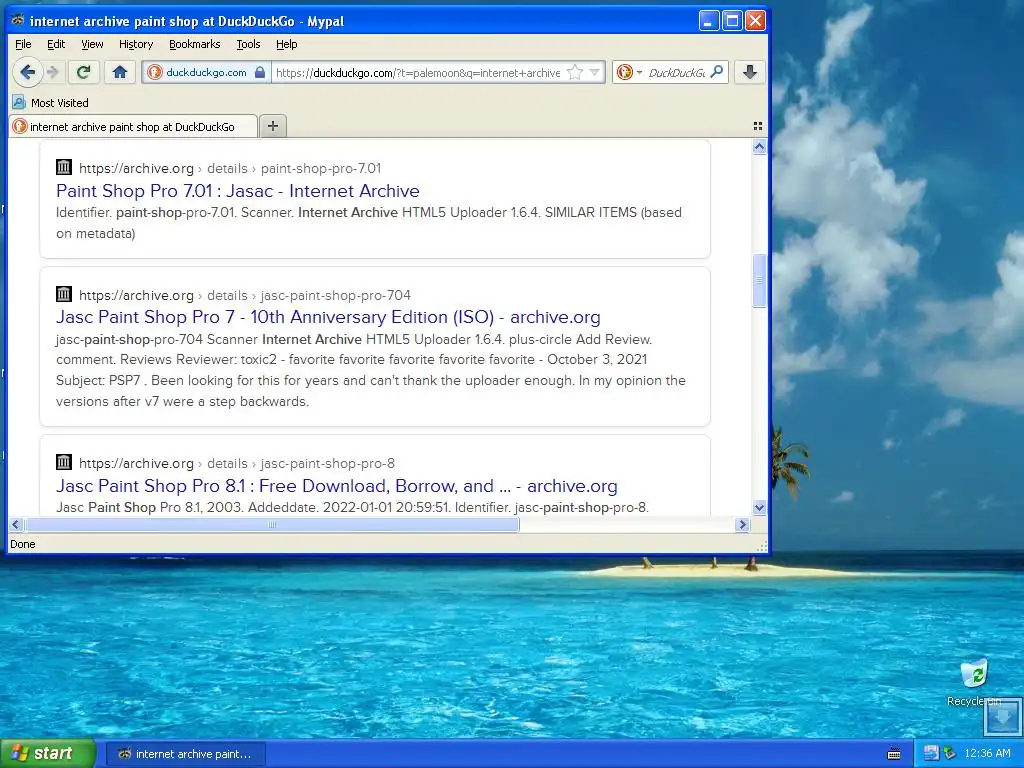Click the window resize grip in status bar
This screenshot has width=1024, height=768.
tap(761, 546)
